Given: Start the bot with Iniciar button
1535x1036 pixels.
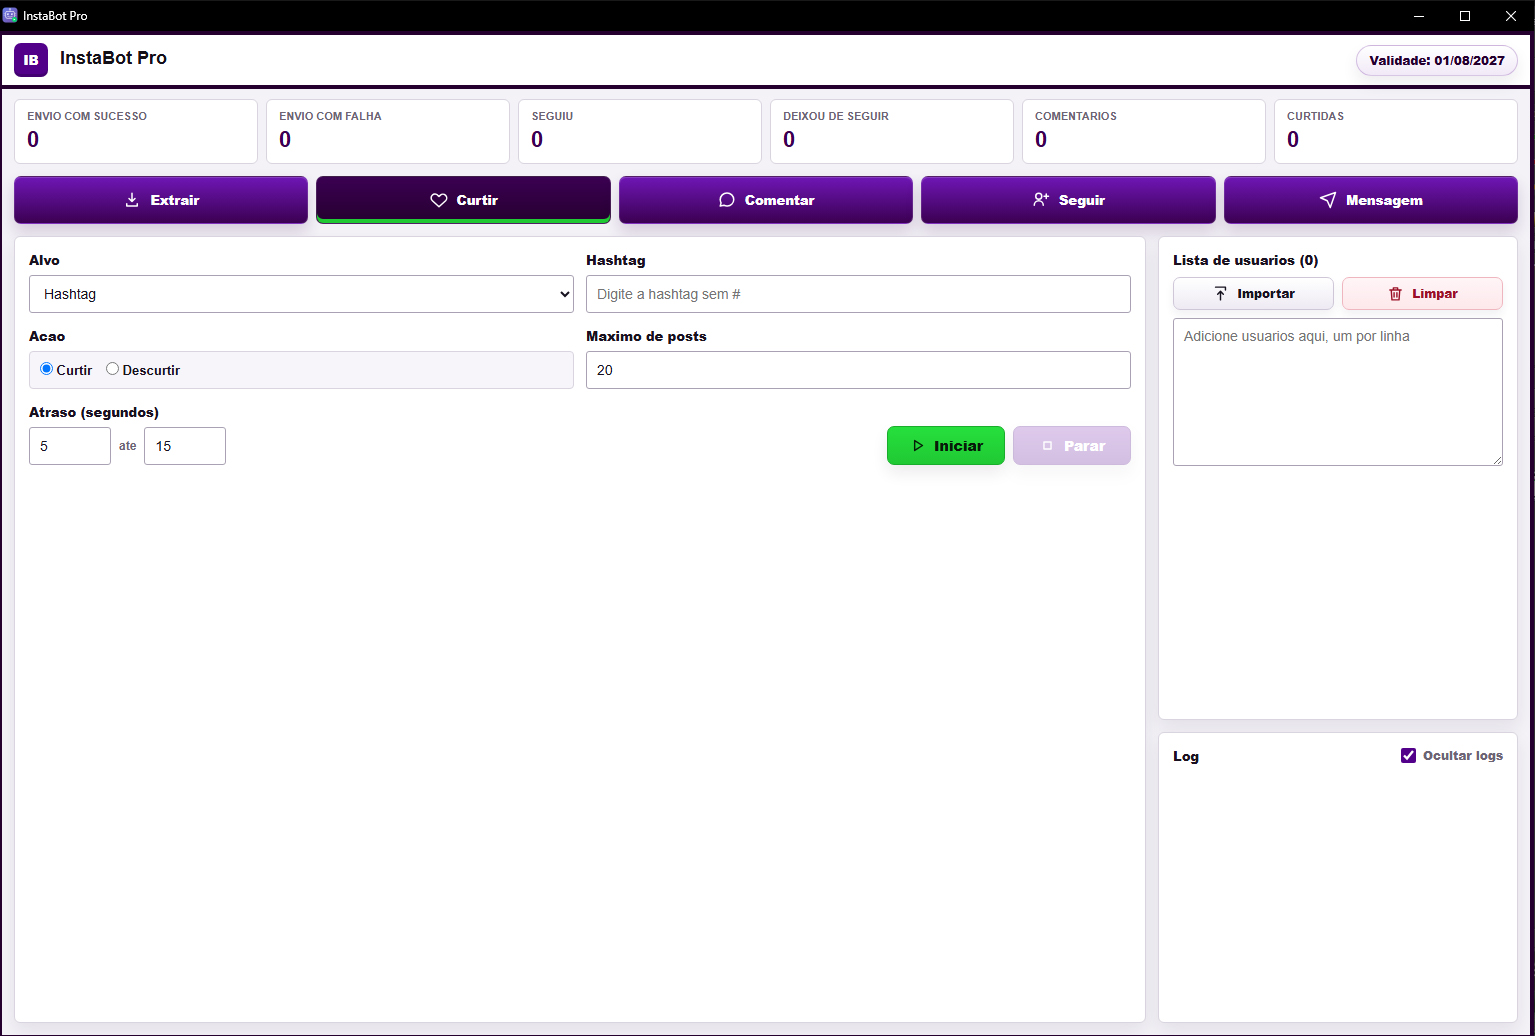Looking at the screenshot, I should point(946,446).
